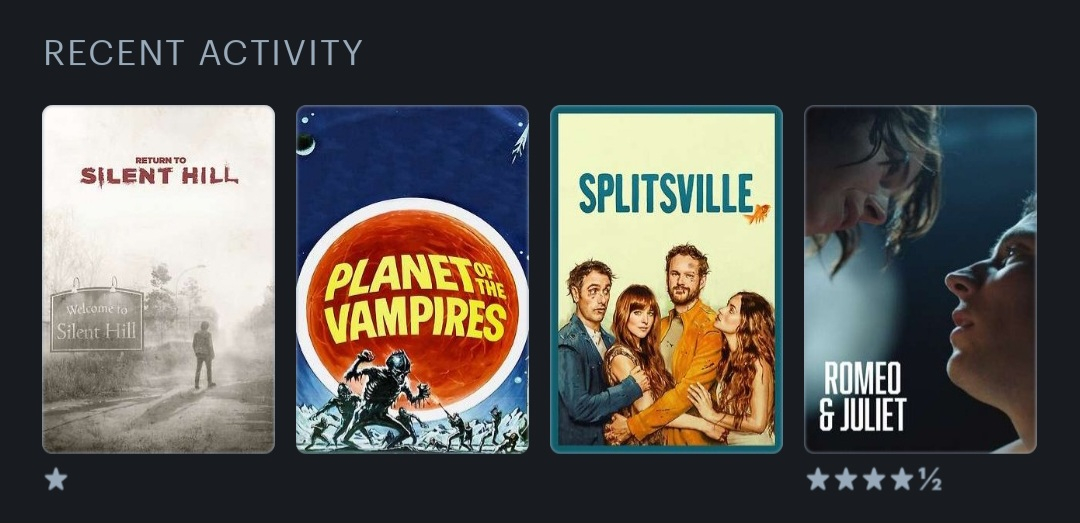Image resolution: width=1080 pixels, height=523 pixels.
Task: Click the half-star symbol under Romeo & Juliet
Action: click(930, 479)
